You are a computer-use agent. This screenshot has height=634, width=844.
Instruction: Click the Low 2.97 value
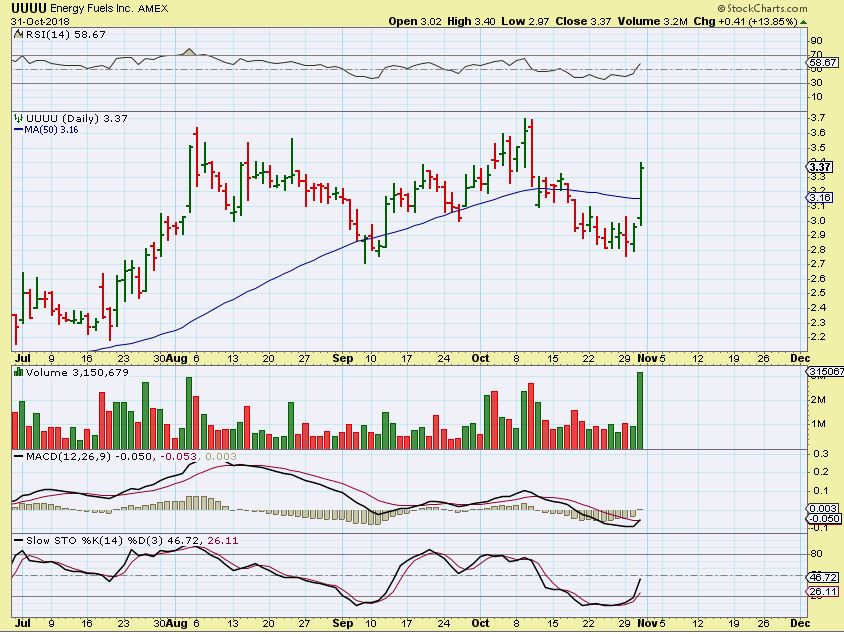click(525, 22)
